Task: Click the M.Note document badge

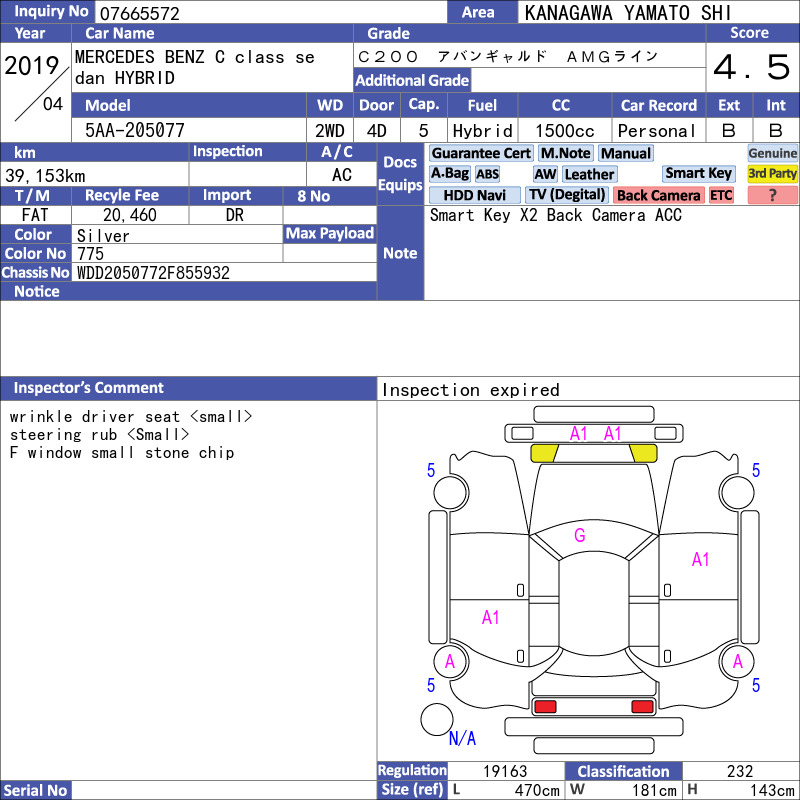Action: 566,153
